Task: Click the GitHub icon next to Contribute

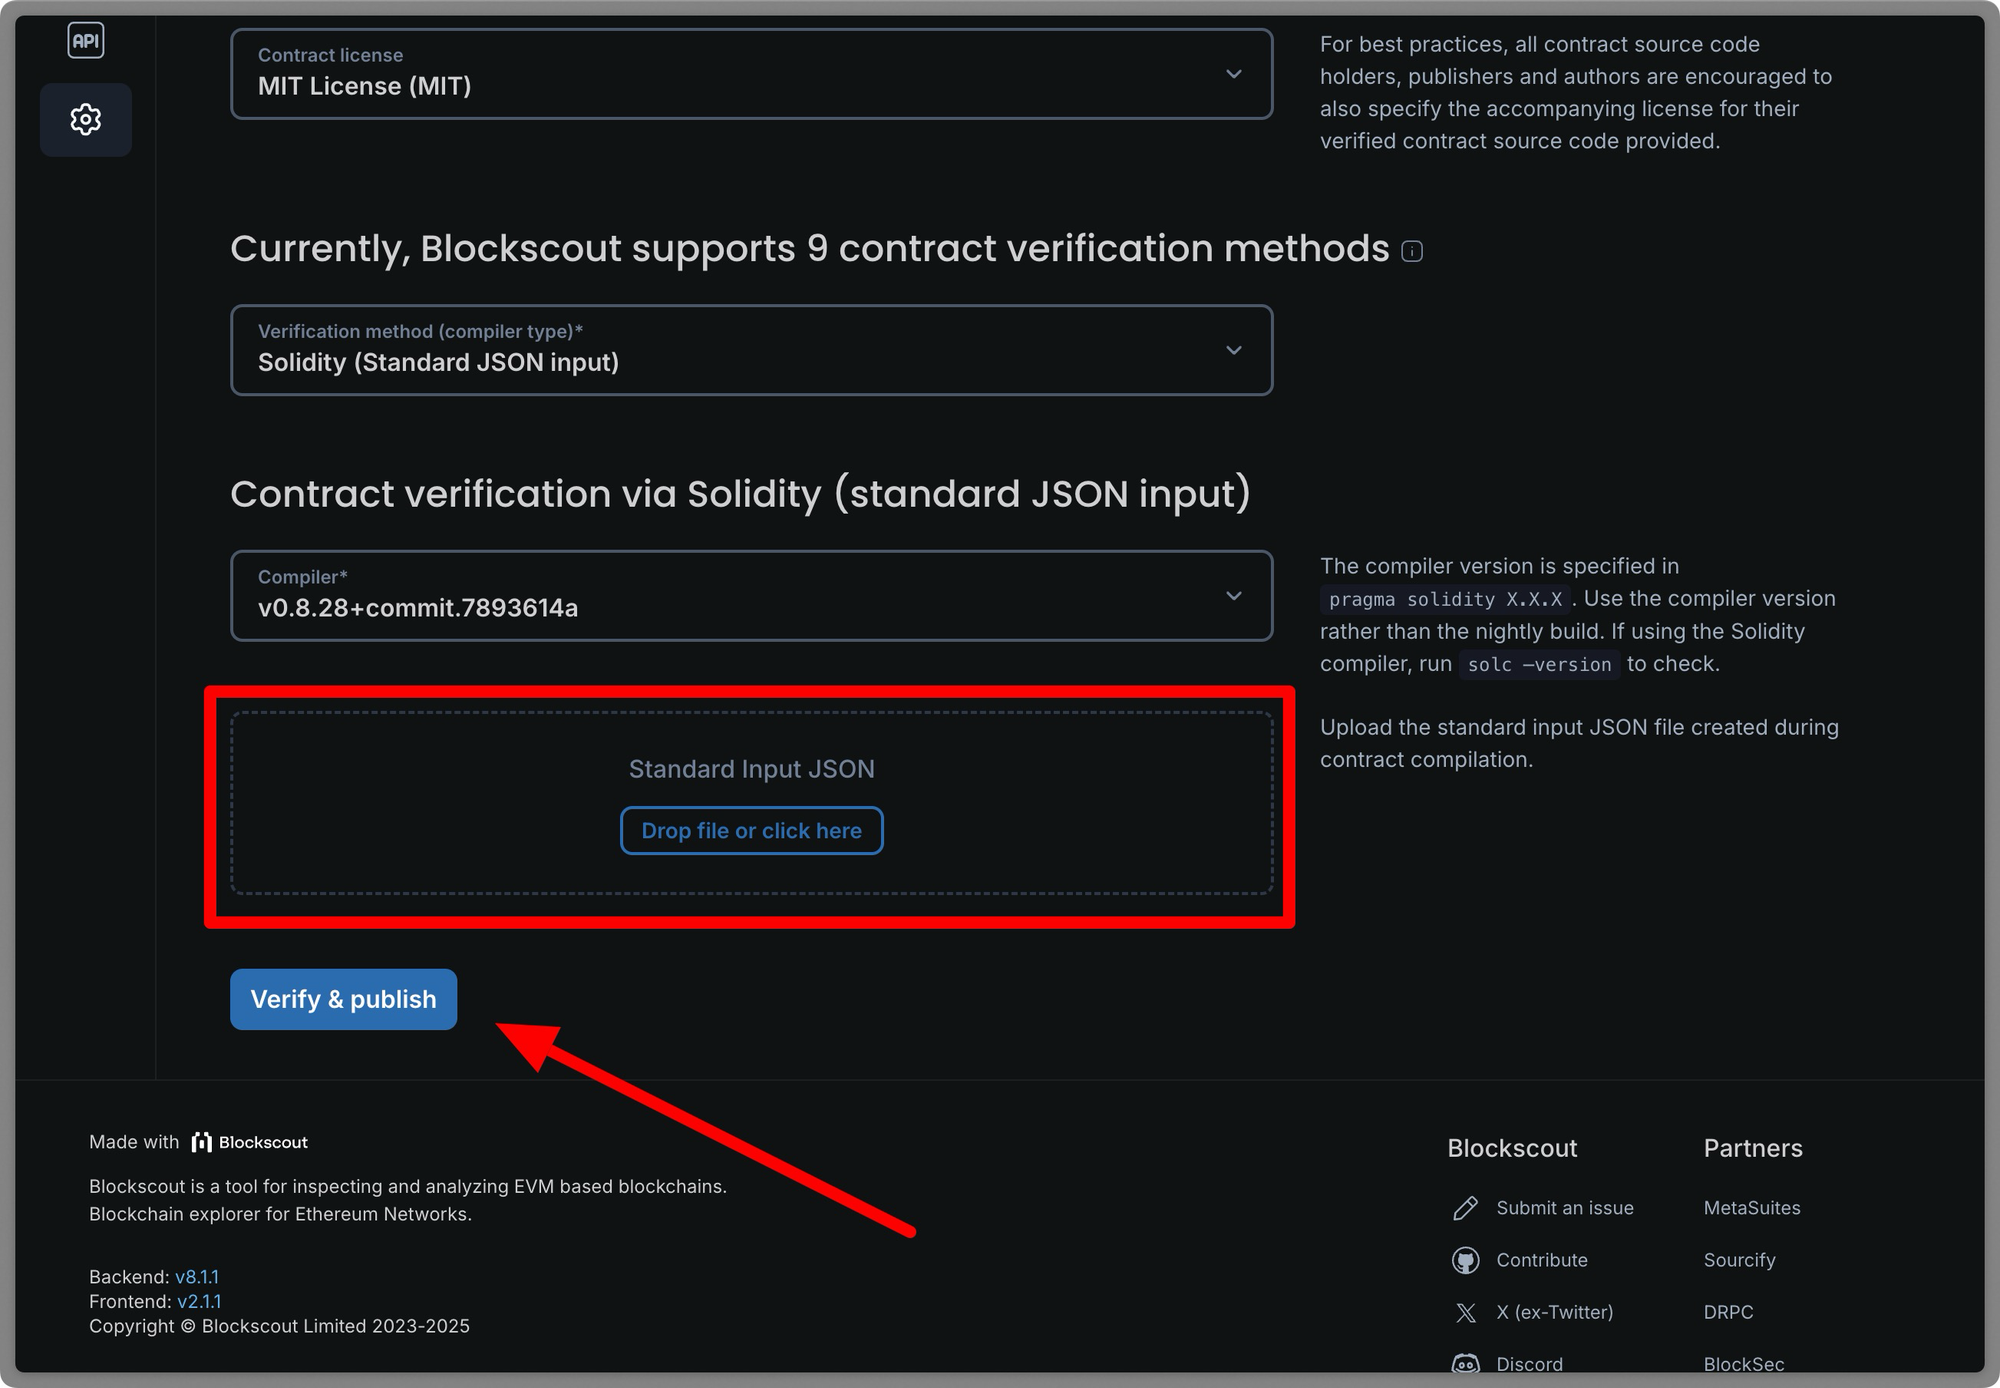Action: (x=1465, y=1260)
